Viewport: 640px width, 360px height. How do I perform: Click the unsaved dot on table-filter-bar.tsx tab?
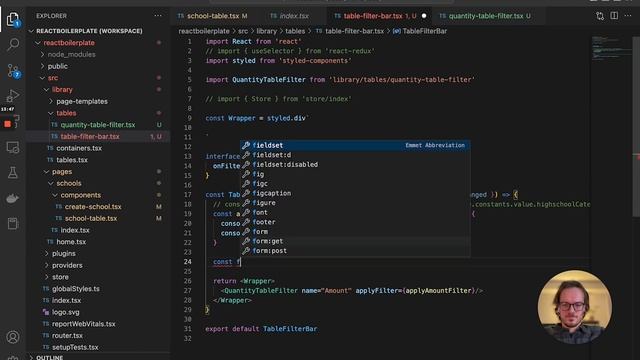(x=424, y=16)
